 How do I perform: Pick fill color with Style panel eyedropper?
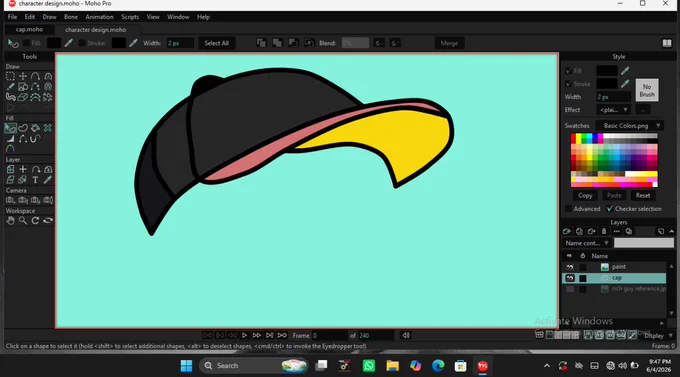(x=625, y=71)
